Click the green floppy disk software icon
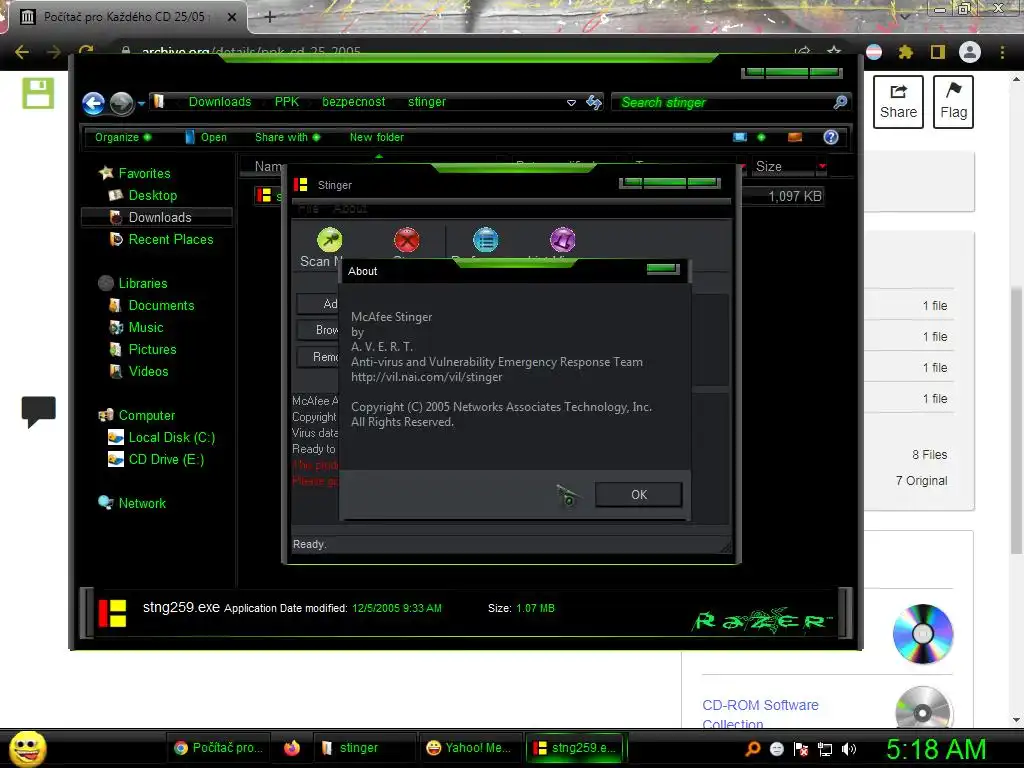Image resolution: width=1024 pixels, height=768 pixels. 38,93
